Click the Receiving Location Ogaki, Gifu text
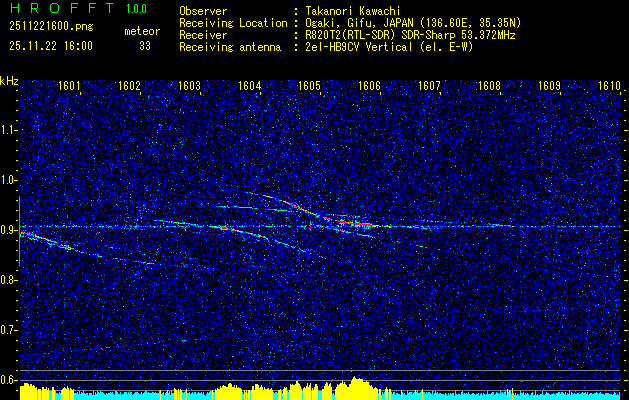 [413, 23]
